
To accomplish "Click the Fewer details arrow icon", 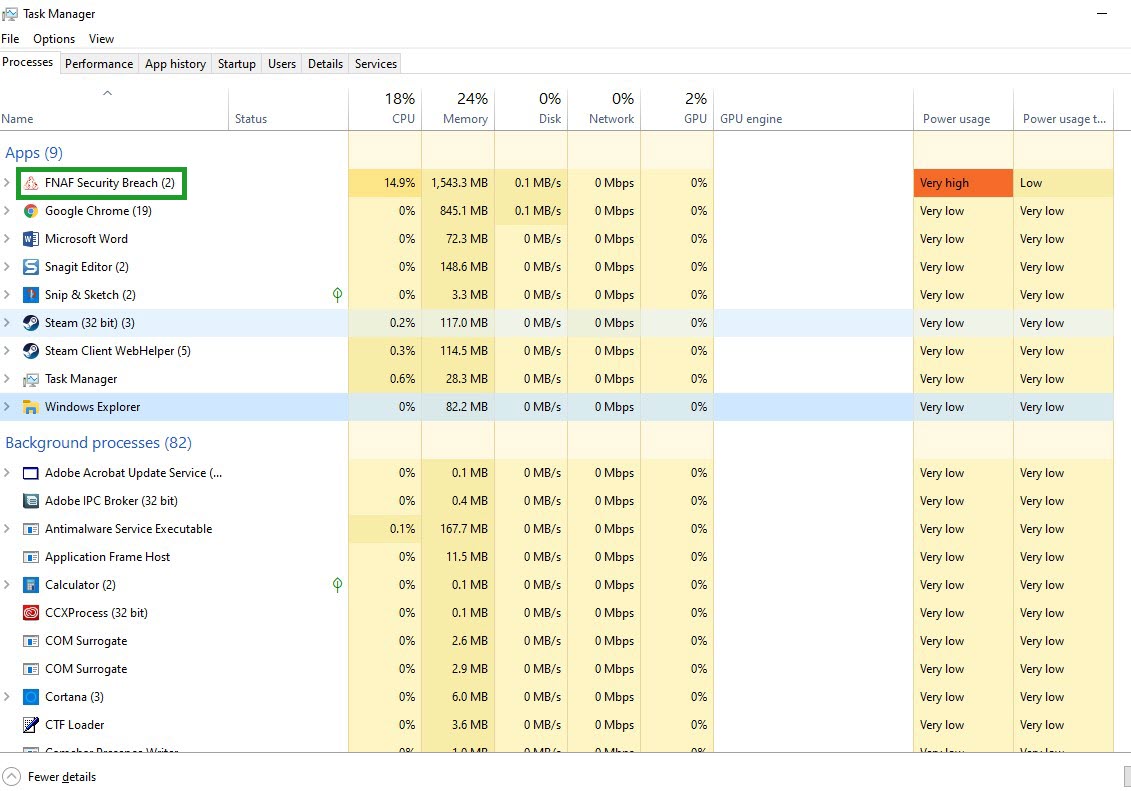I will (12, 777).
